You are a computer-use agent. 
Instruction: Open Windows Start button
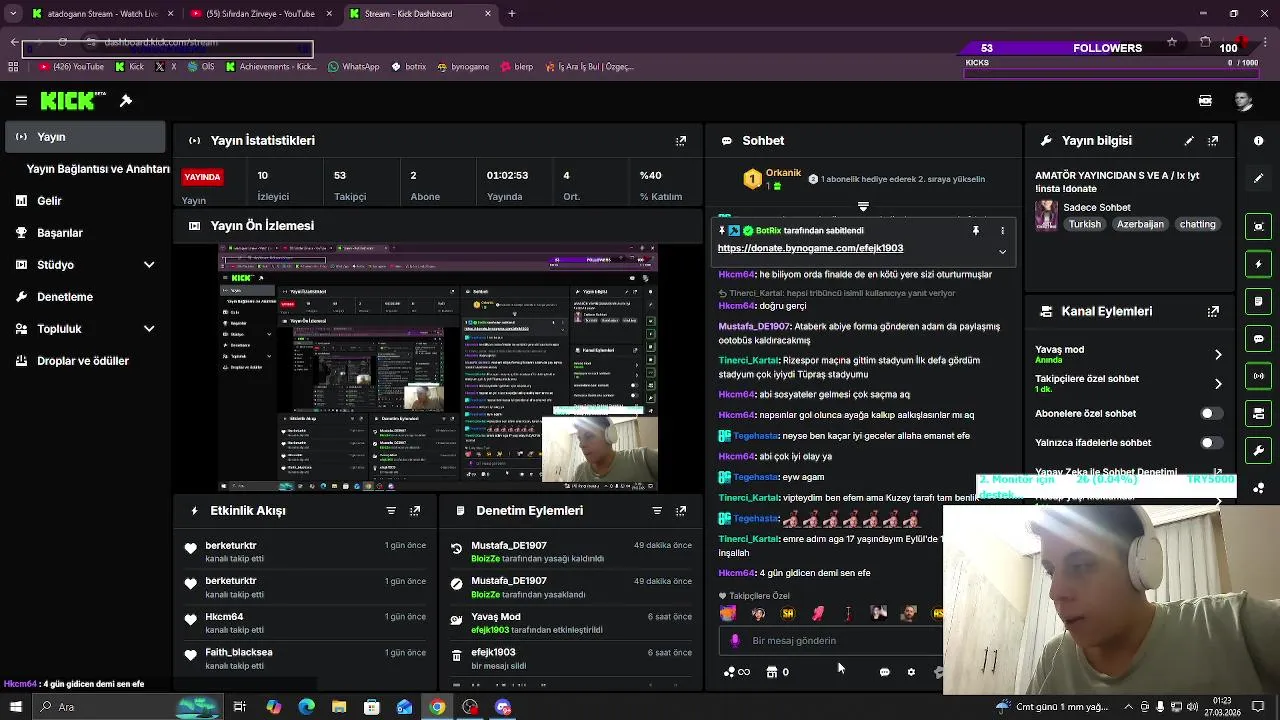click(x=18, y=707)
